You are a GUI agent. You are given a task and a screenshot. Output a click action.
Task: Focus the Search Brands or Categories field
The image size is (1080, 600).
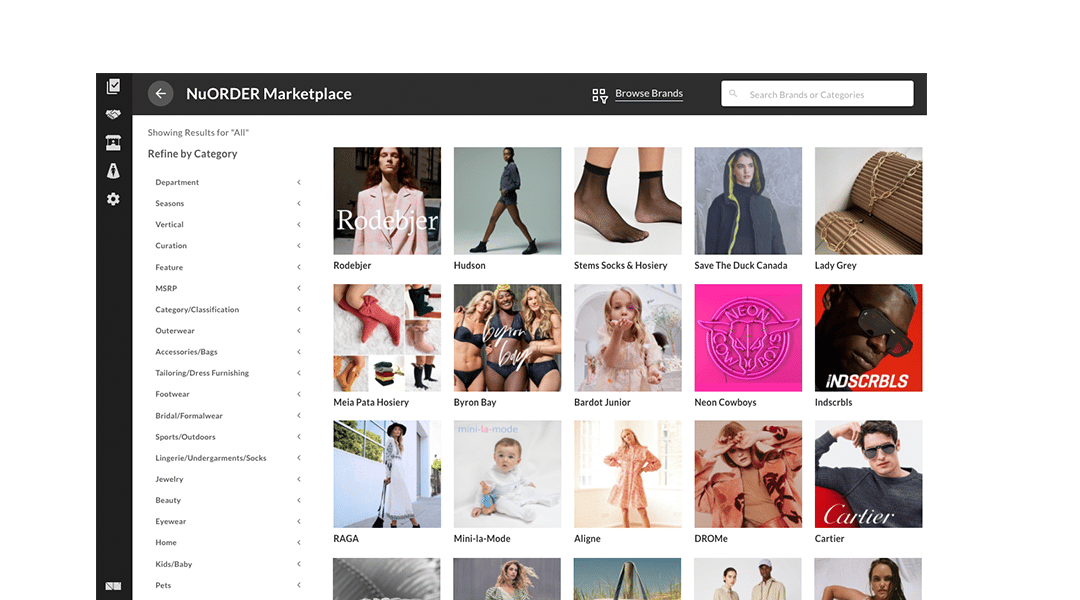tap(818, 94)
